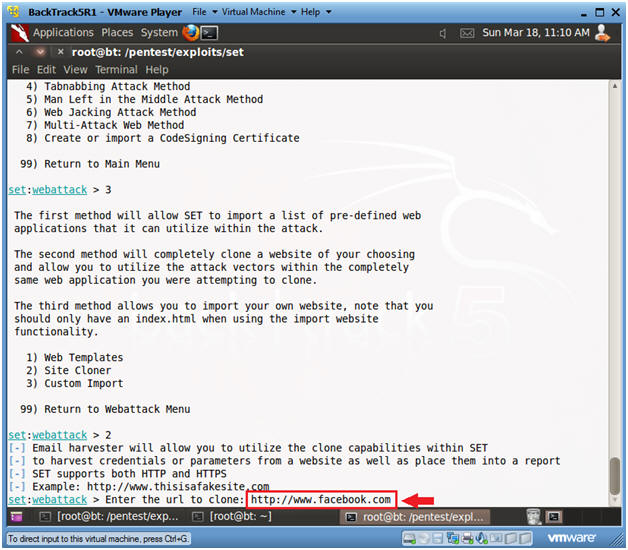Screen dimensions: 628x550
Task: Click VMware network adapter status icon
Action: (x=453, y=538)
